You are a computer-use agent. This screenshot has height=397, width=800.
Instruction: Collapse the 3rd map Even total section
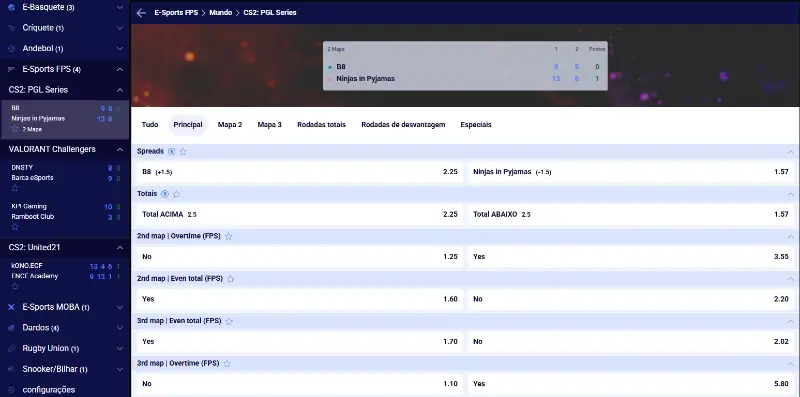click(x=791, y=321)
